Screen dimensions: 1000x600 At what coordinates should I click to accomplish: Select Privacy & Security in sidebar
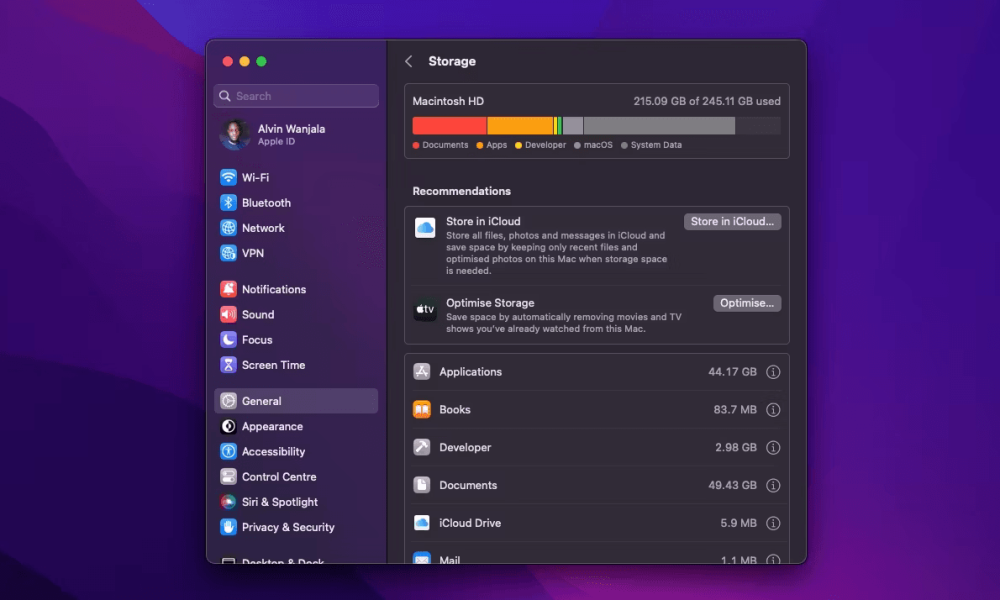pyautogui.click(x=288, y=527)
